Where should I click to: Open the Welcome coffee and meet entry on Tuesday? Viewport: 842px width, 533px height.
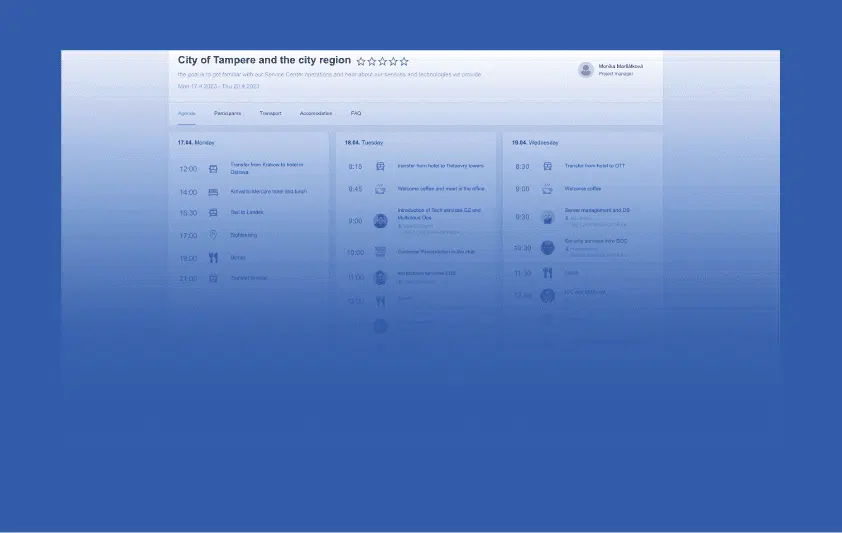click(440, 188)
